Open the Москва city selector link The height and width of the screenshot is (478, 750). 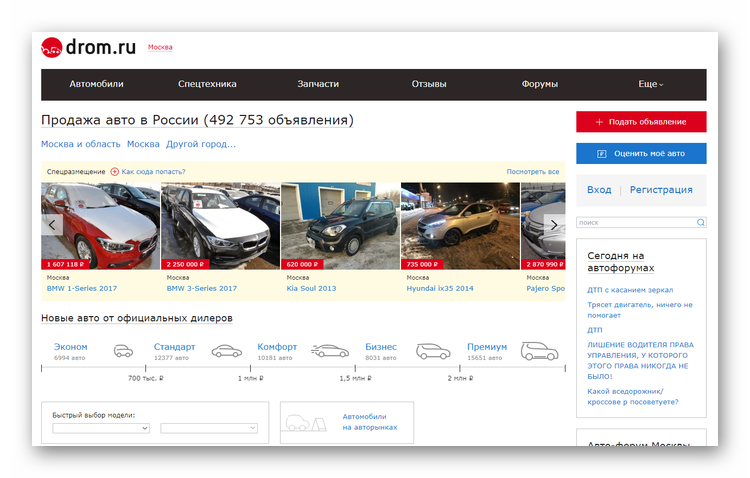coord(160,47)
